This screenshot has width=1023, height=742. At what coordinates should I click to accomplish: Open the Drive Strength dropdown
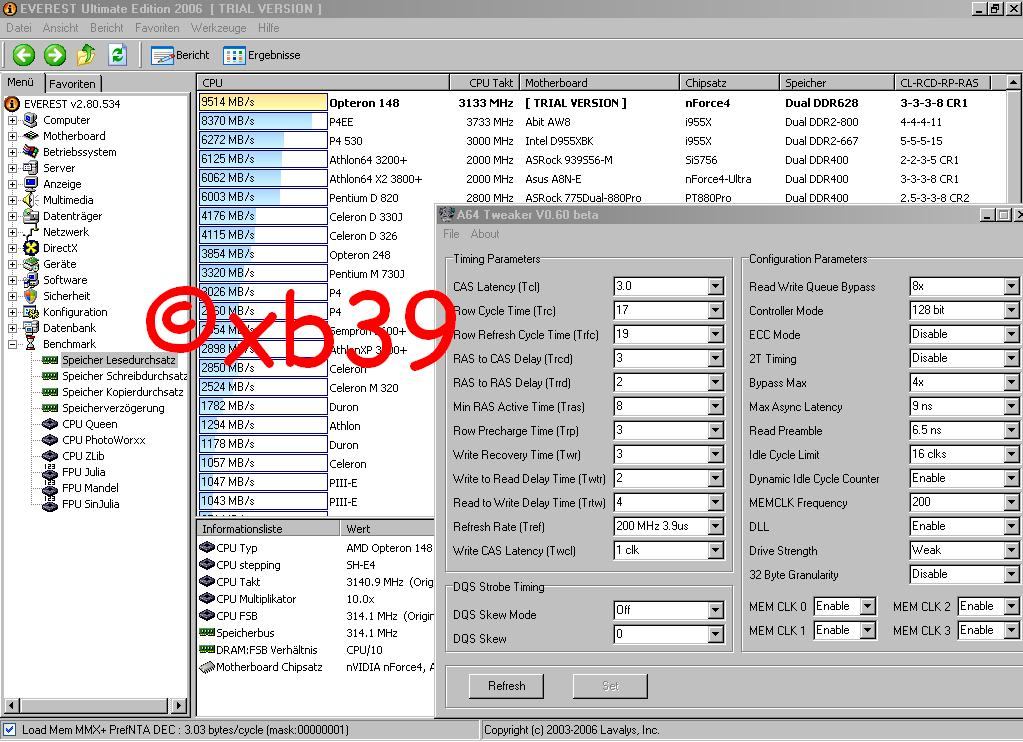point(1011,550)
